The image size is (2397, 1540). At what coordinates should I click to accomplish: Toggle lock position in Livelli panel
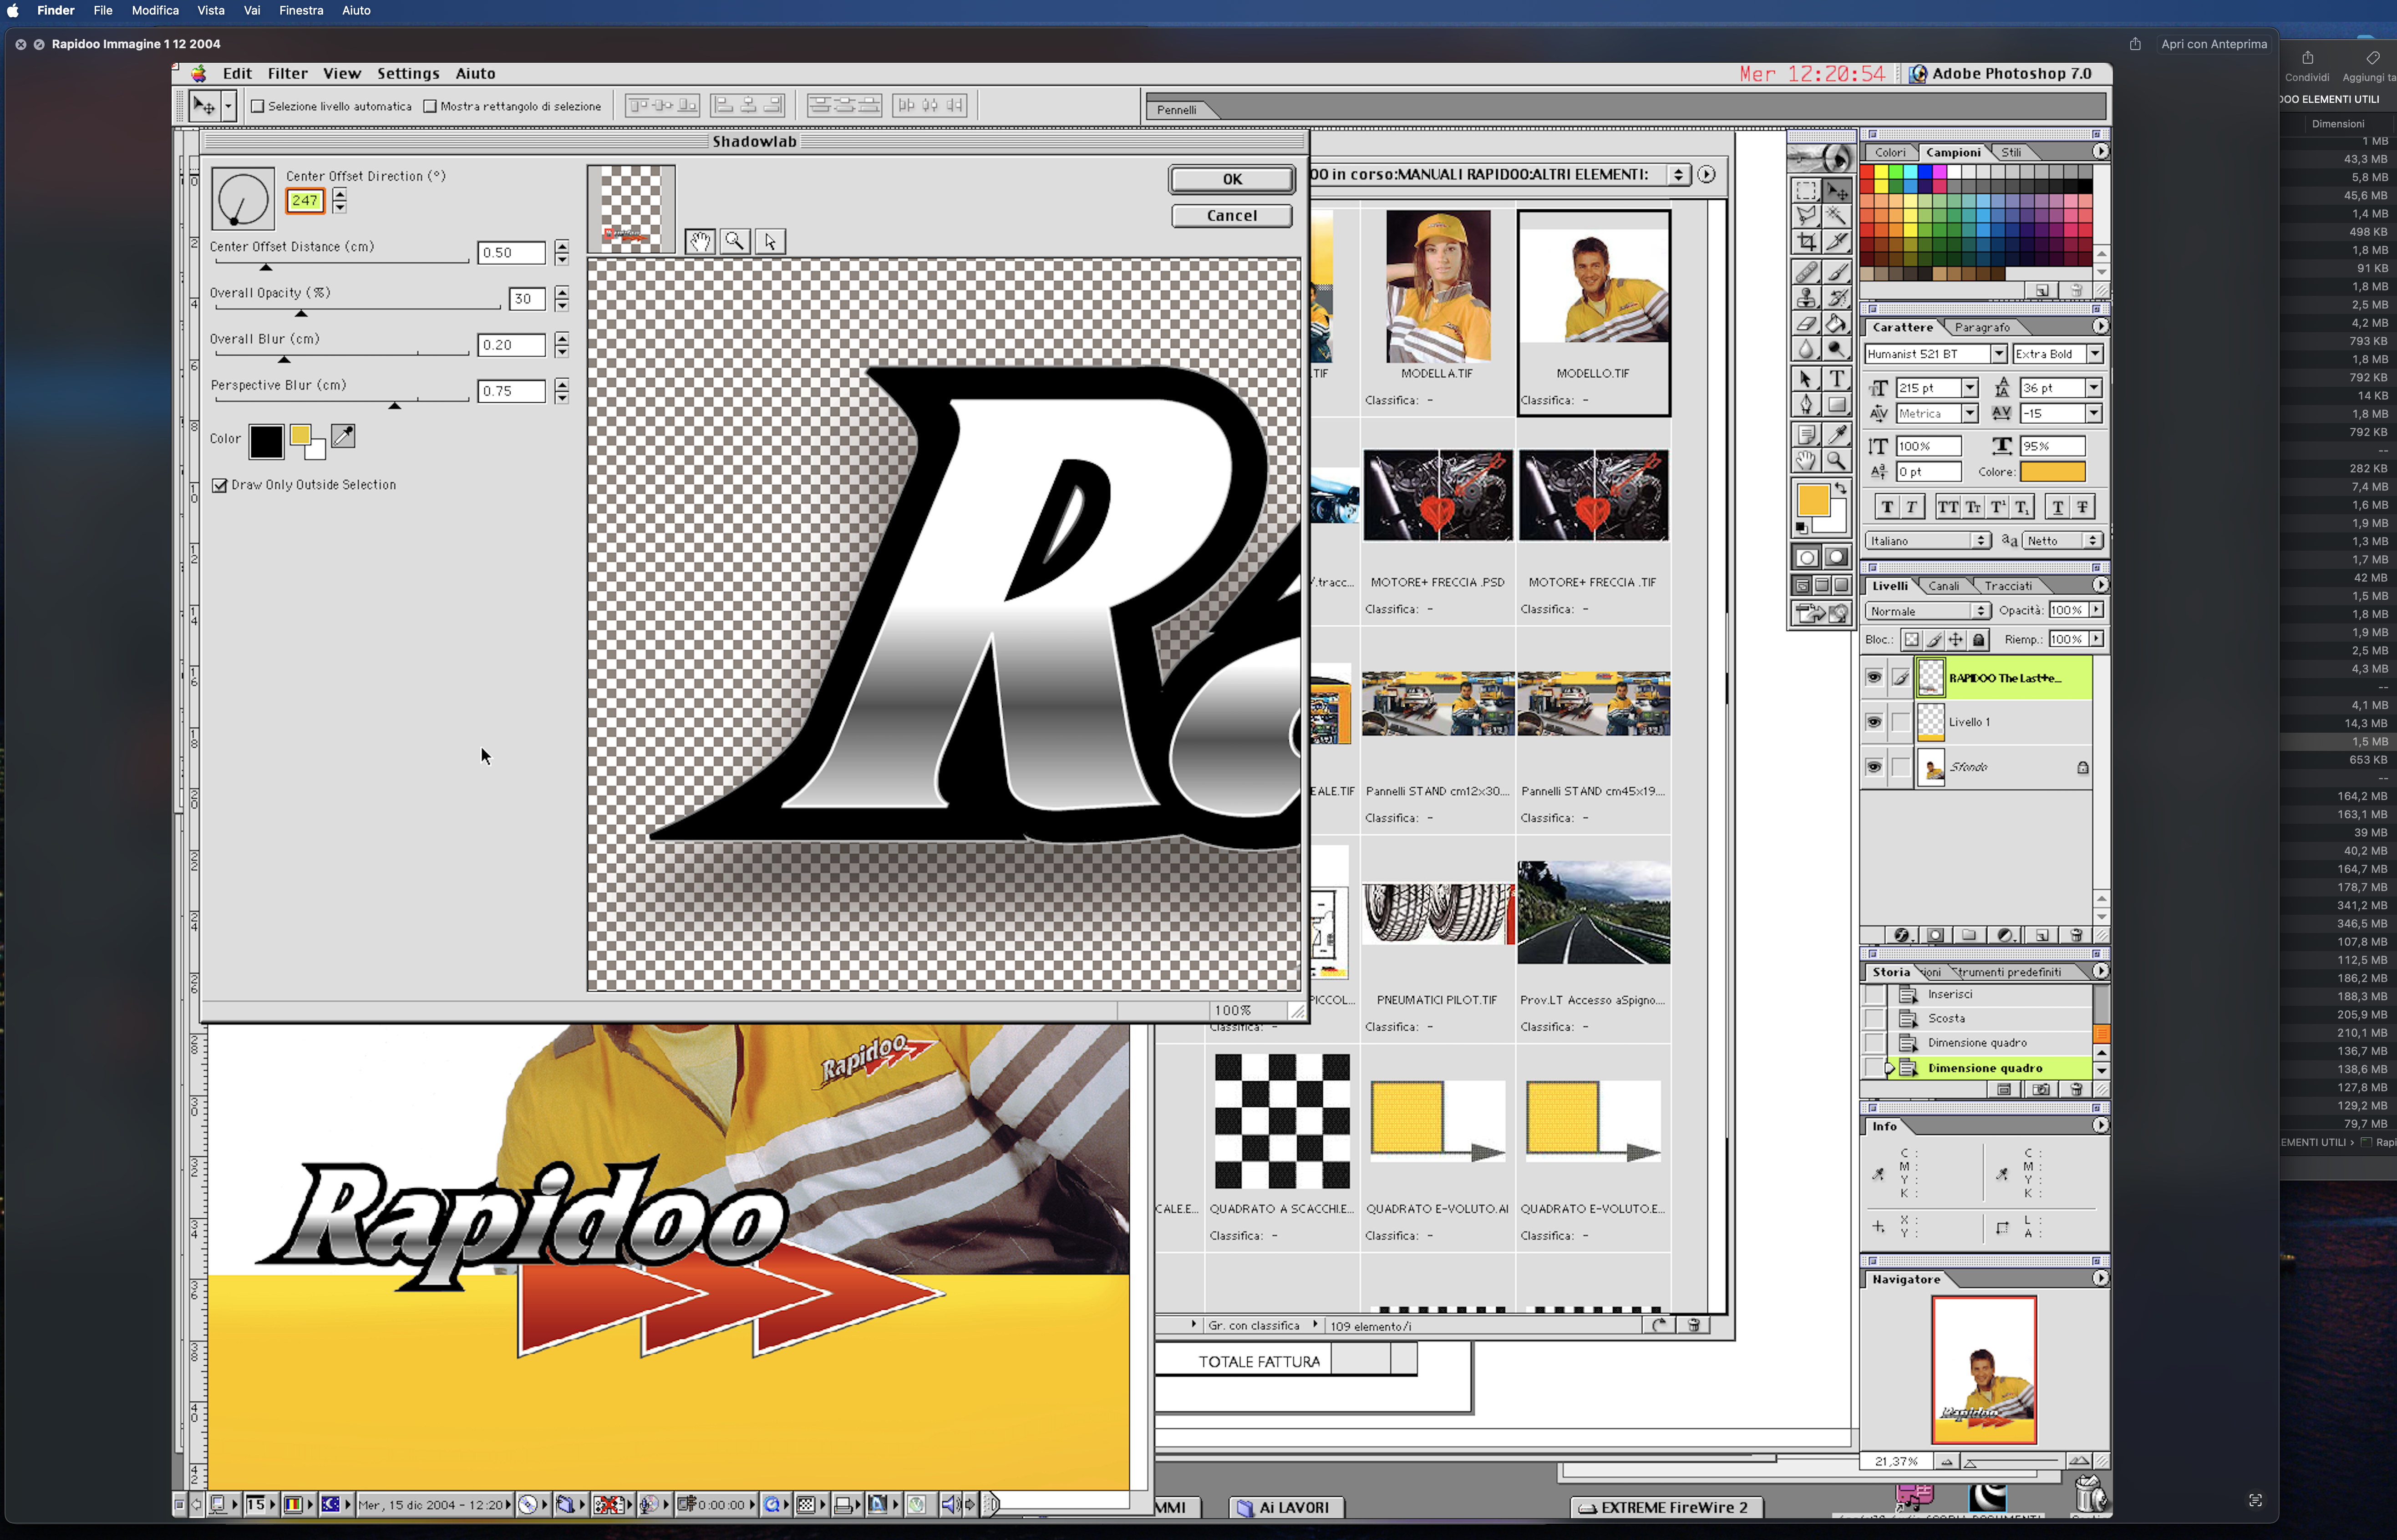point(1956,640)
